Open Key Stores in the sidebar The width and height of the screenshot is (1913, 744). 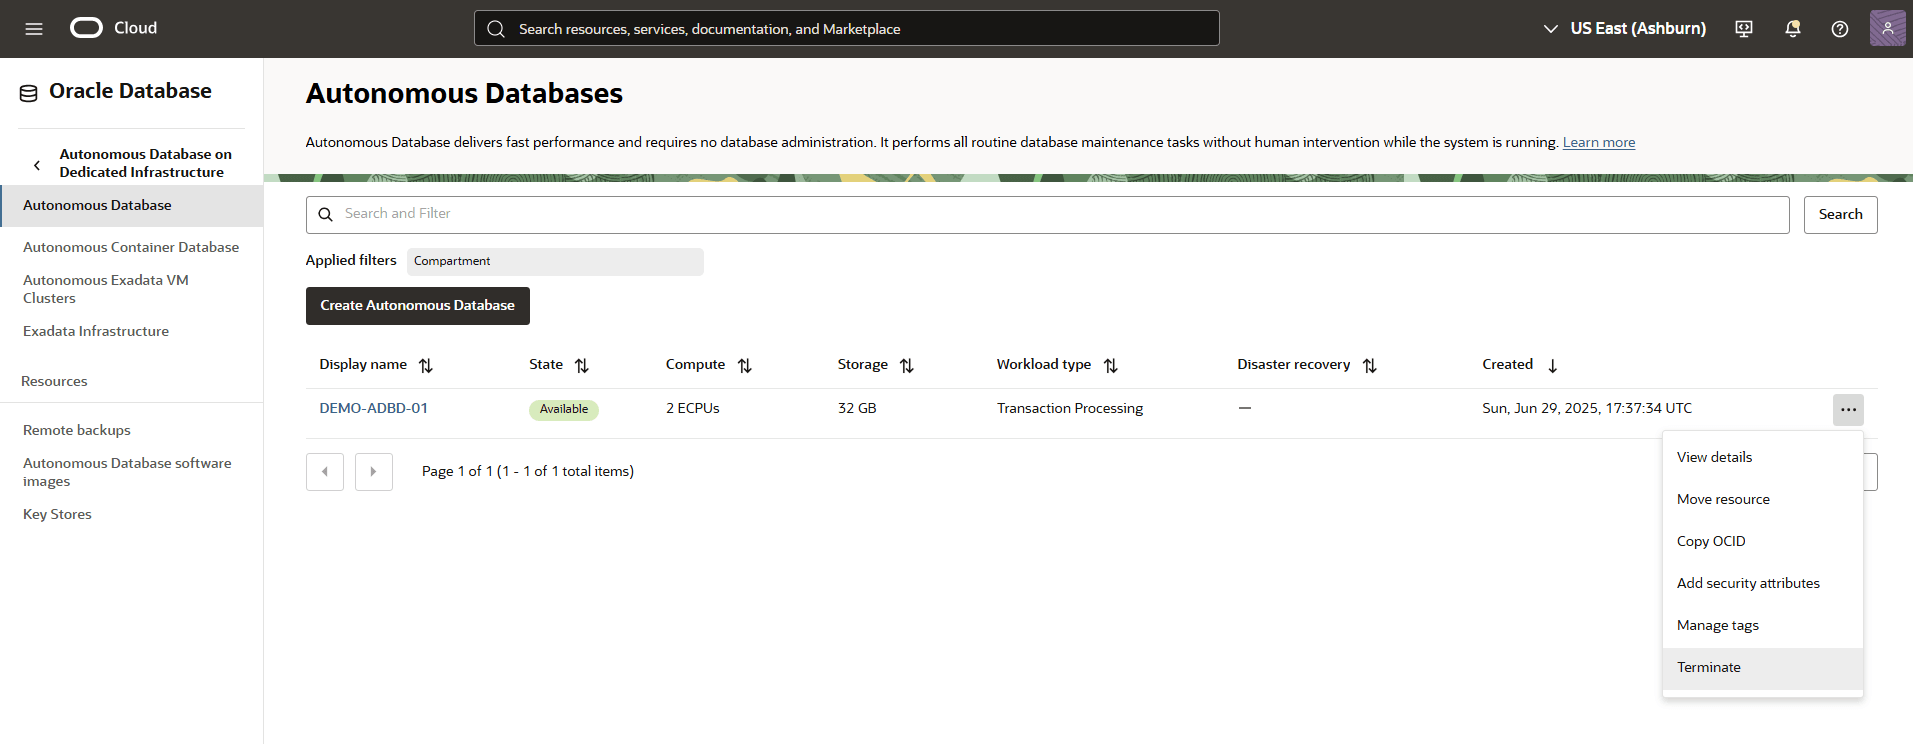coord(57,514)
